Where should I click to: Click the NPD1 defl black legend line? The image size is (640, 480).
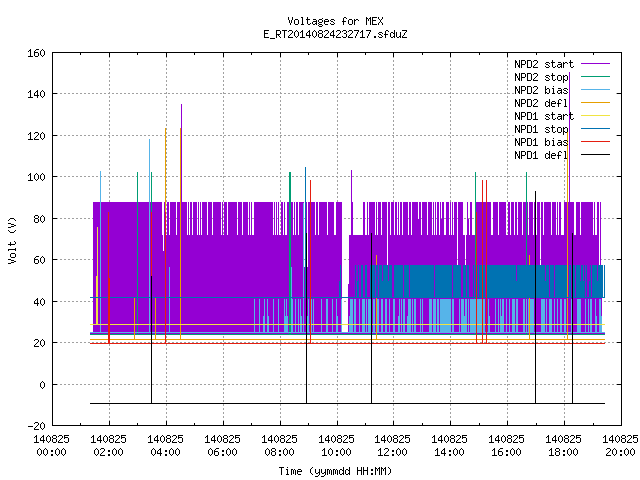[595, 155]
